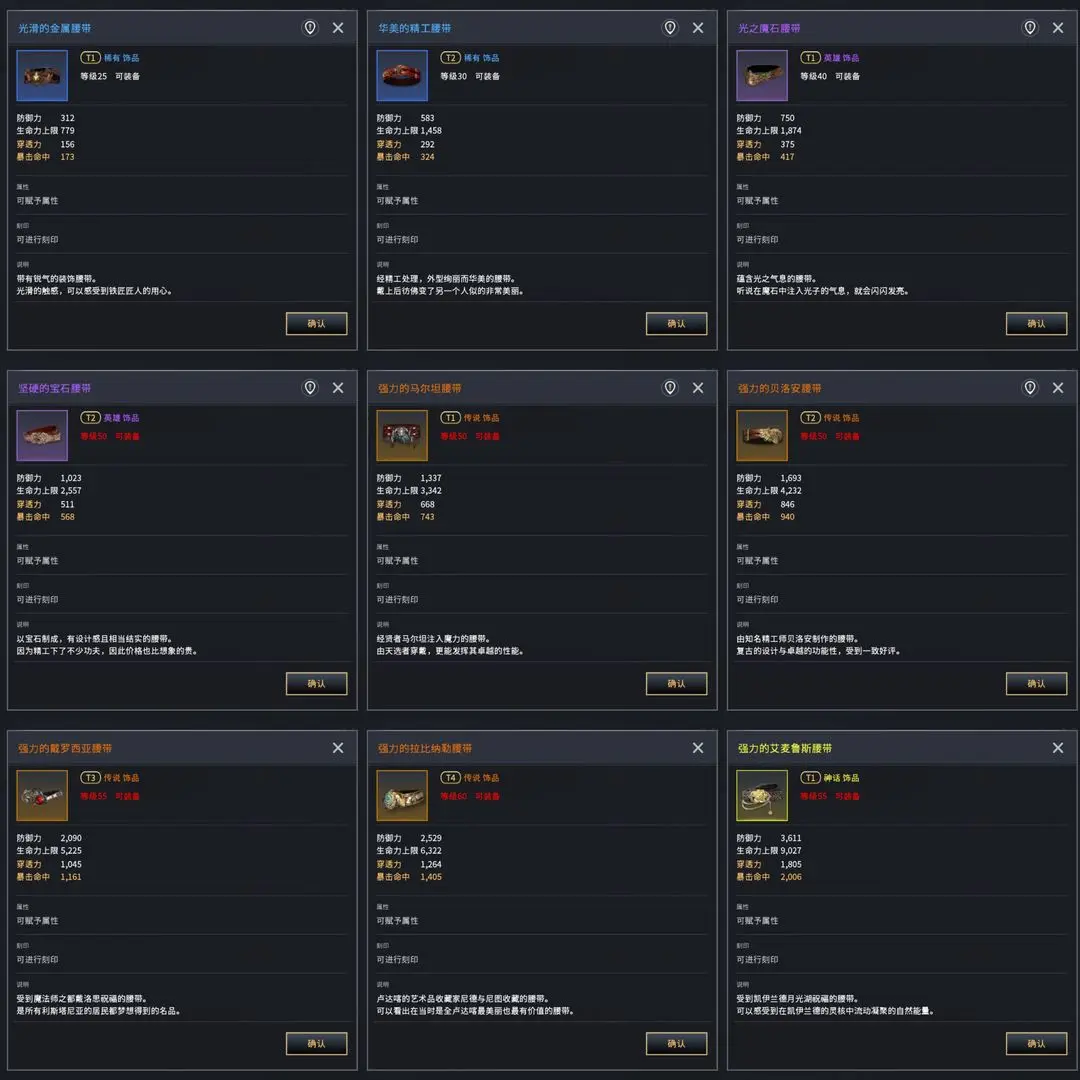Click location pin icon on 坚硬的宝石腰带 panel
This screenshot has height=1080, width=1080.
pos(310,388)
